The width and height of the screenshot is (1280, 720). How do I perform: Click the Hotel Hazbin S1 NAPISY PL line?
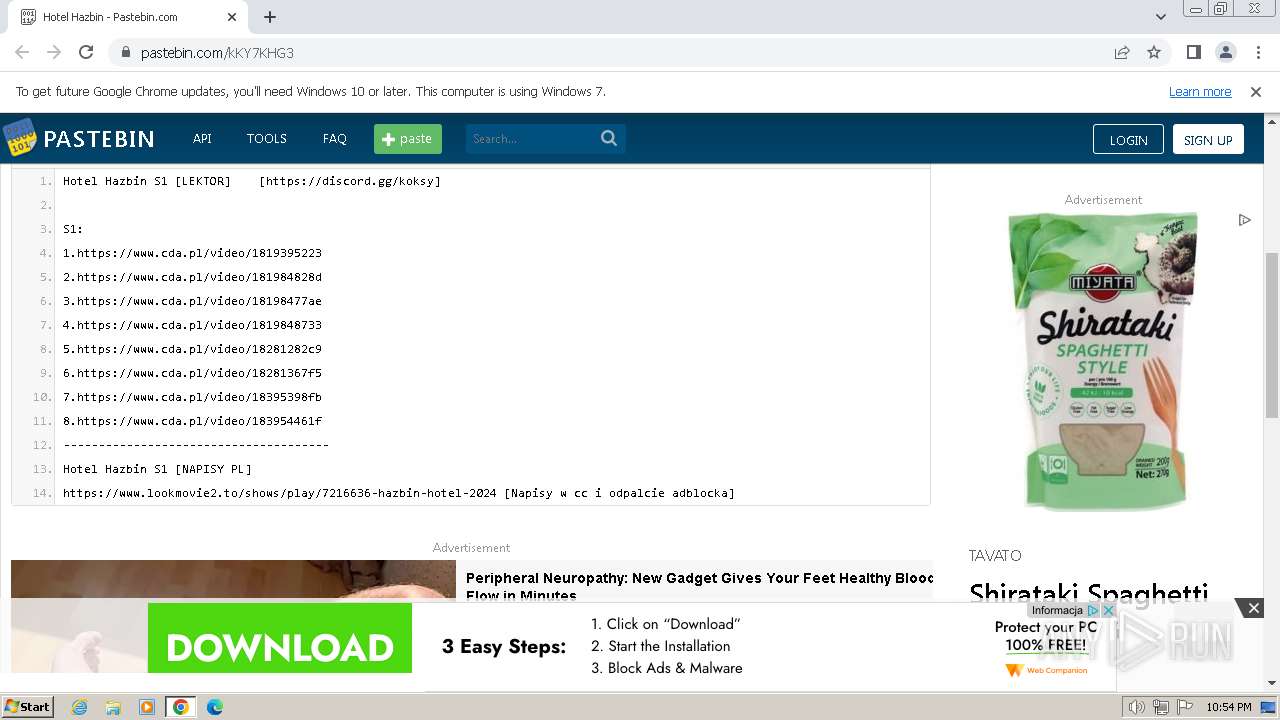point(157,469)
